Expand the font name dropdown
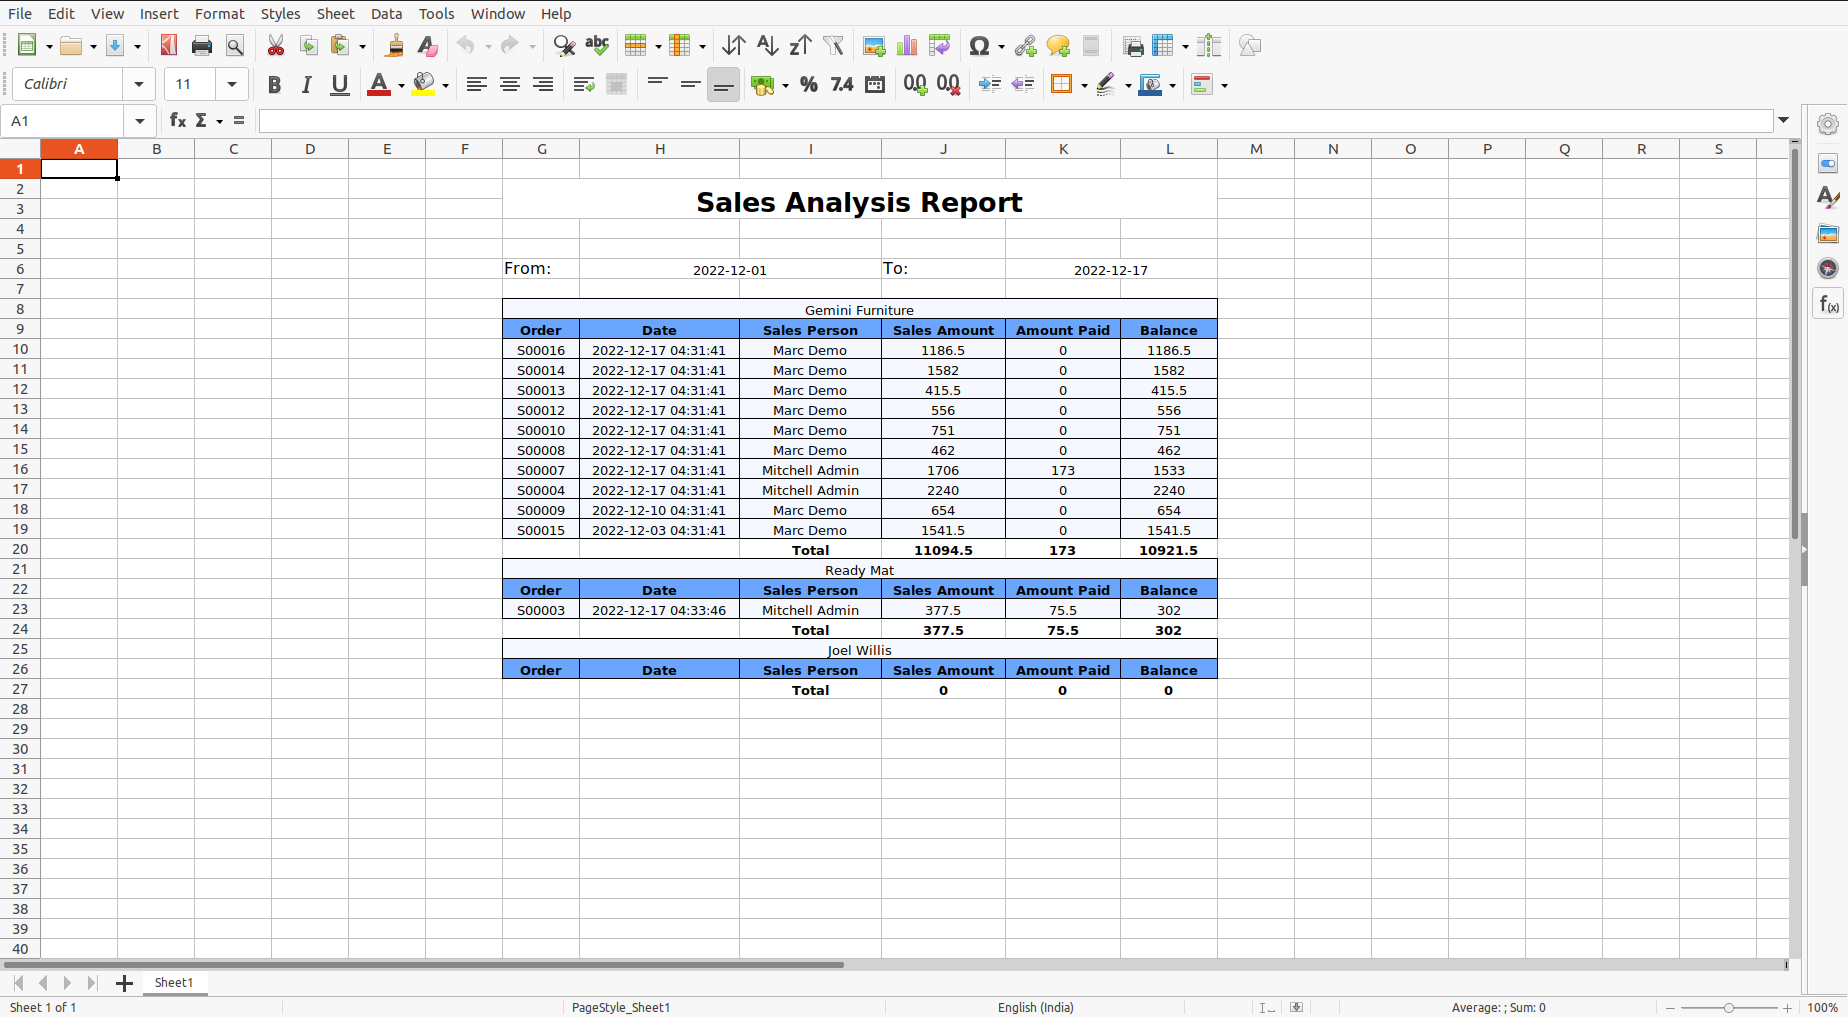 click(139, 85)
